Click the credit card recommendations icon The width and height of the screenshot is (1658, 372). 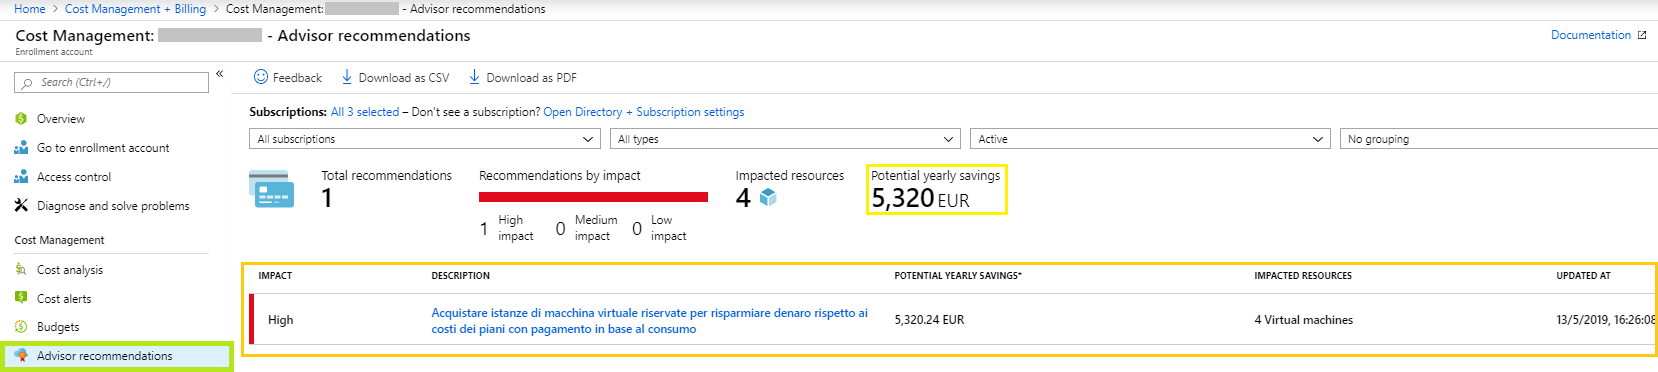[x=271, y=189]
